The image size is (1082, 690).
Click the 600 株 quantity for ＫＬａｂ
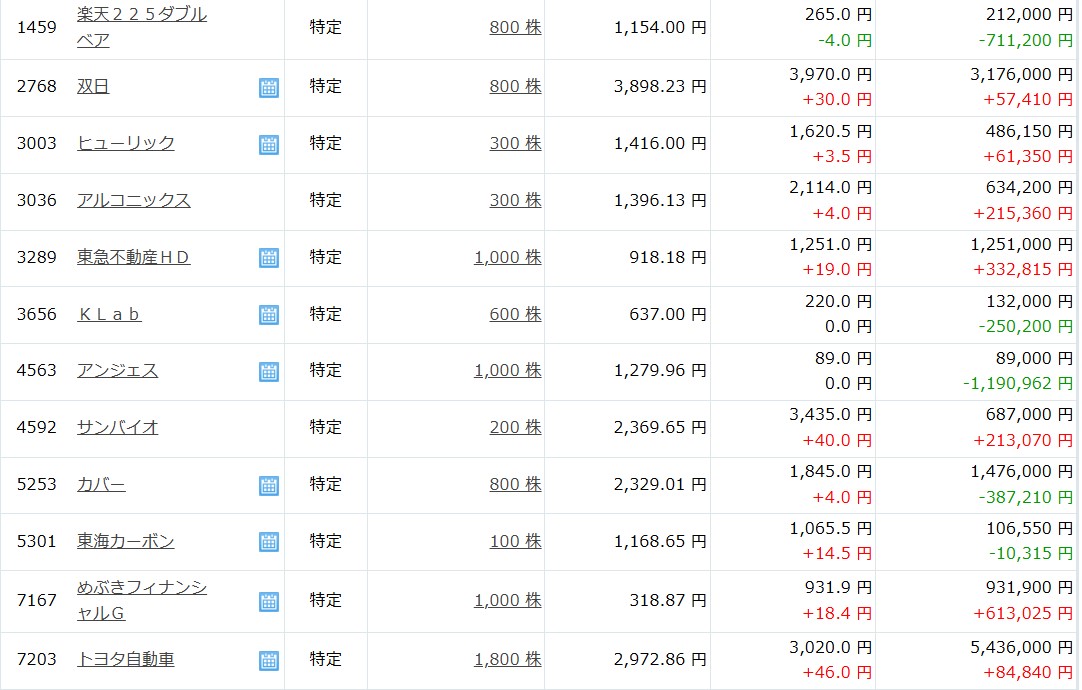(515, 314)
